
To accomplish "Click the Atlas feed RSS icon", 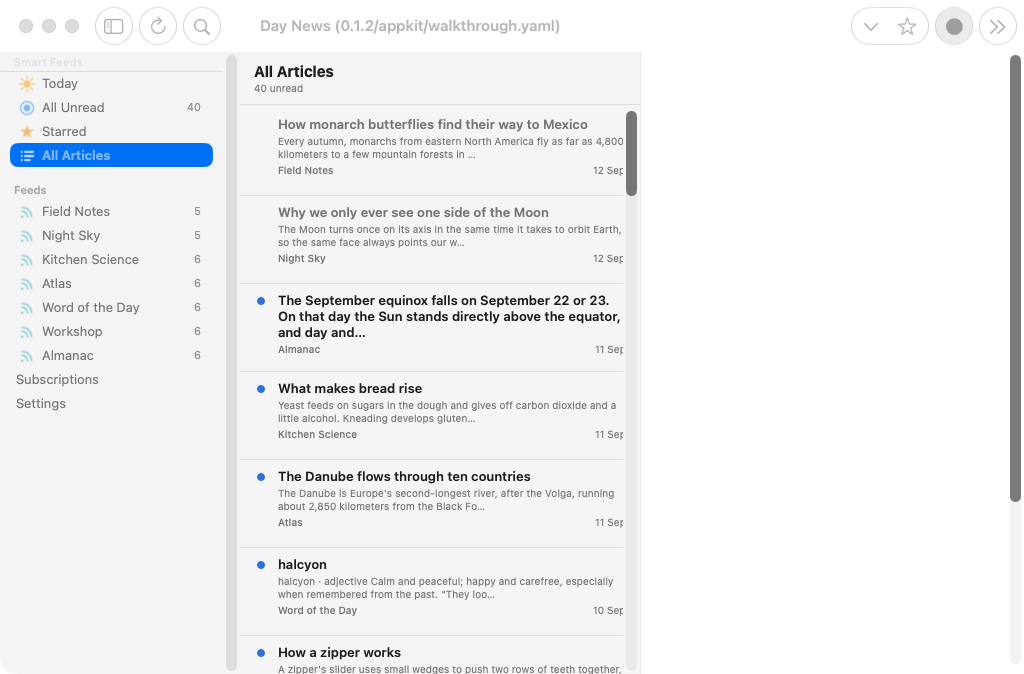I will 27,284.
